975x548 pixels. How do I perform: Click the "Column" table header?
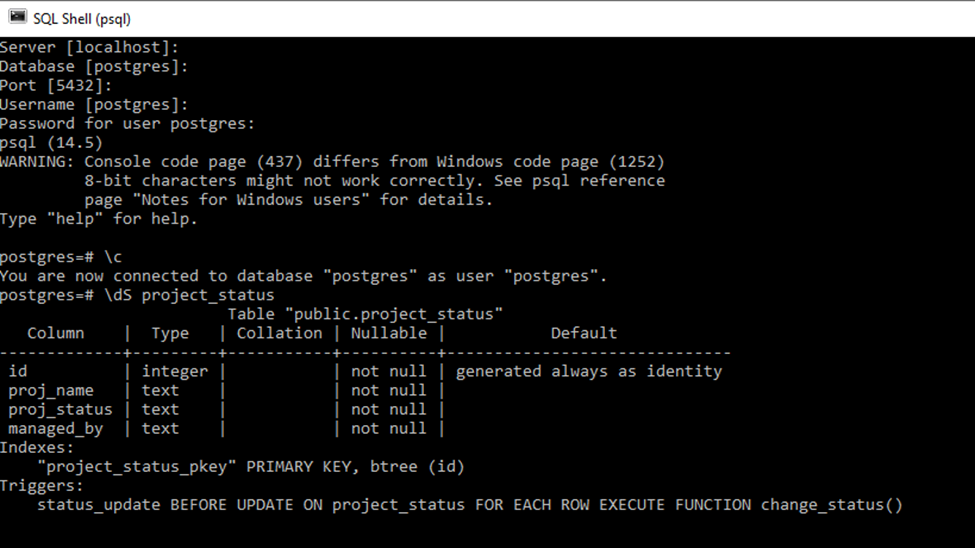56,333
